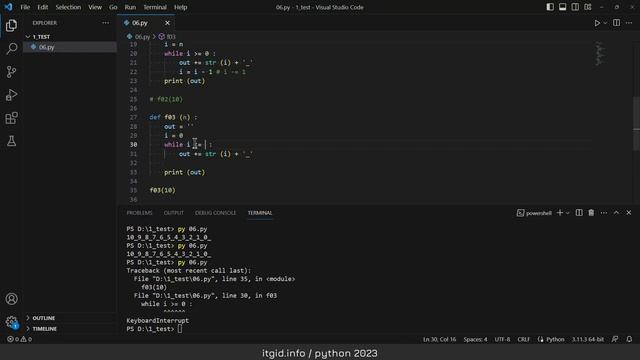Viewport: 640px width, 360px height.
Task: Open the Accounts menu
Action: [x=11, y=299]
